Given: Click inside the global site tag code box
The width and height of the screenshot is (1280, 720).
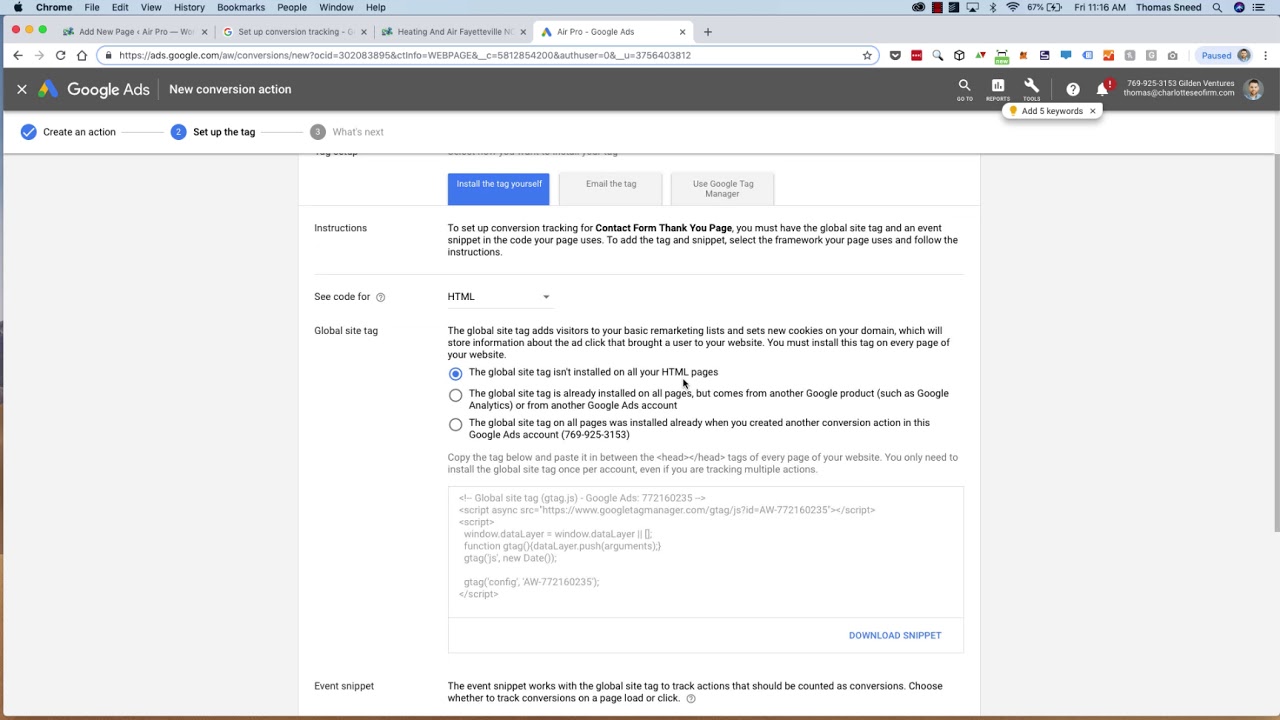Looking at the screenshot, I should tap(706, 552).
